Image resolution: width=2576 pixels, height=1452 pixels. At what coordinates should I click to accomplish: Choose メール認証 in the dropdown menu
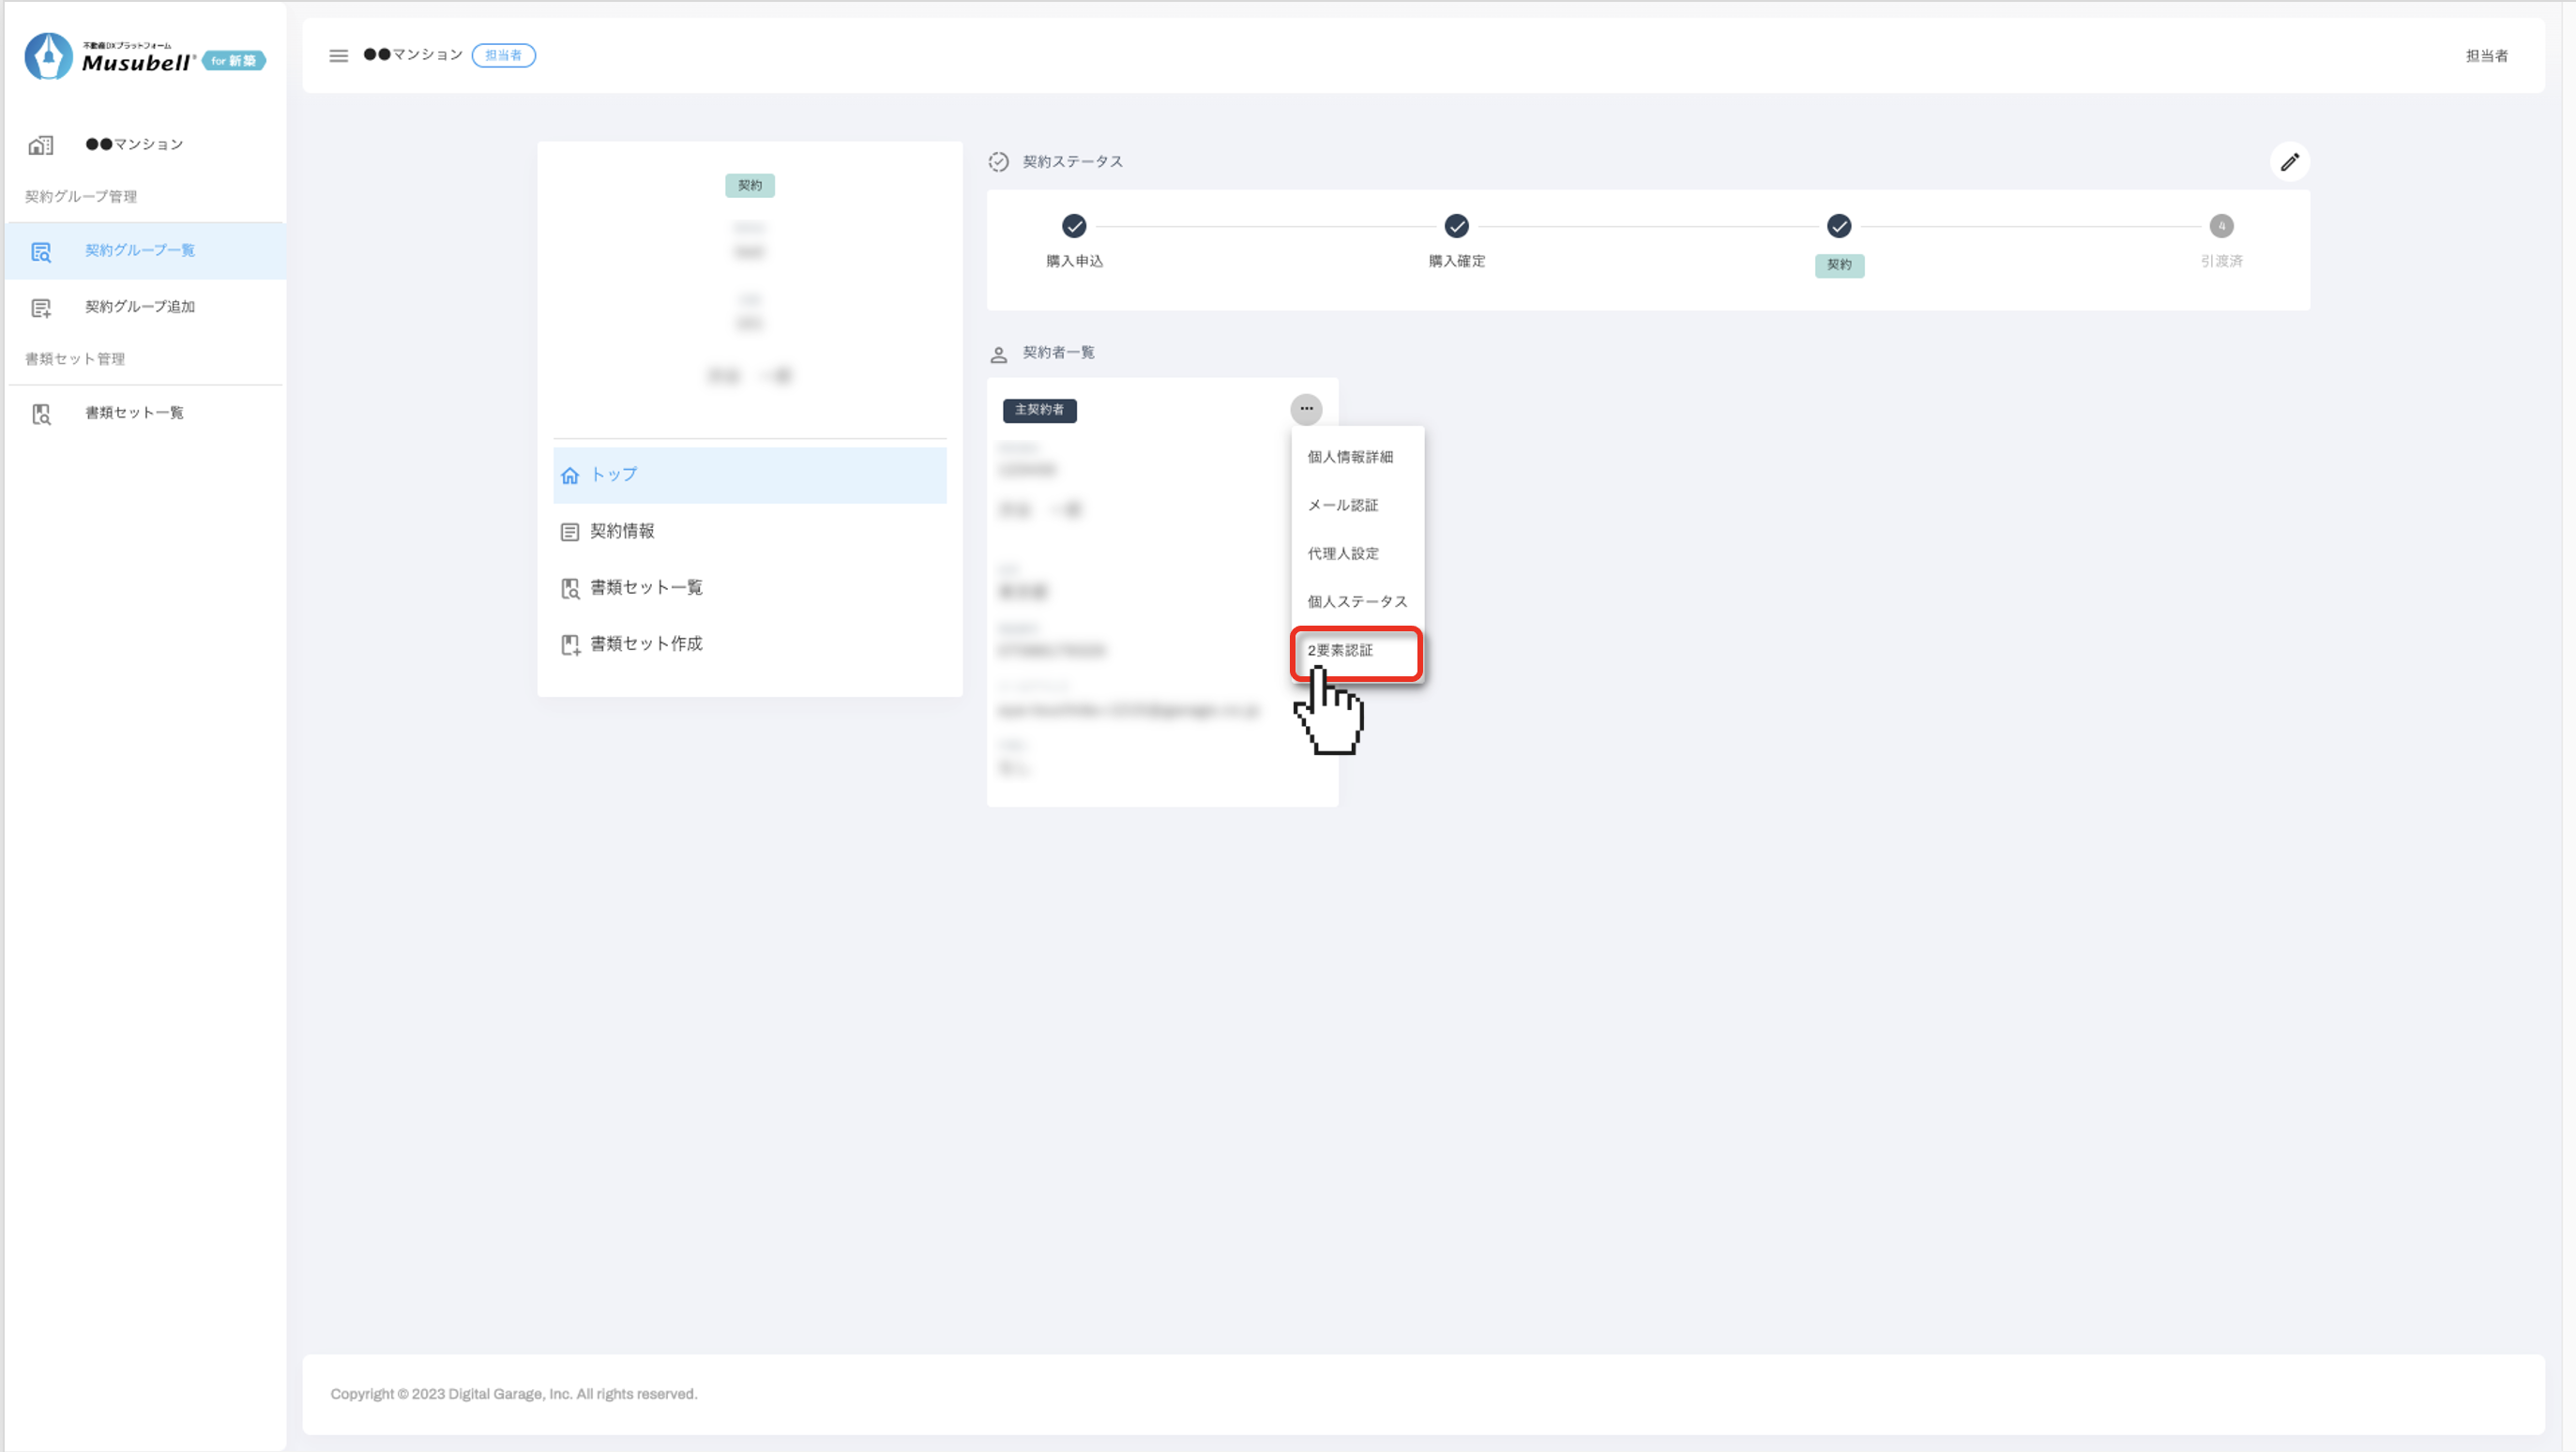pyautogui.click(x=1343, y=506)
